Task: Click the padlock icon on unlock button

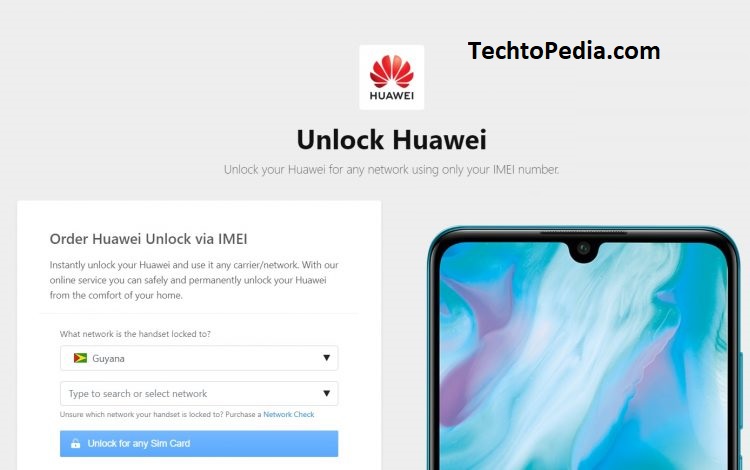Action: tap(76, 444)
